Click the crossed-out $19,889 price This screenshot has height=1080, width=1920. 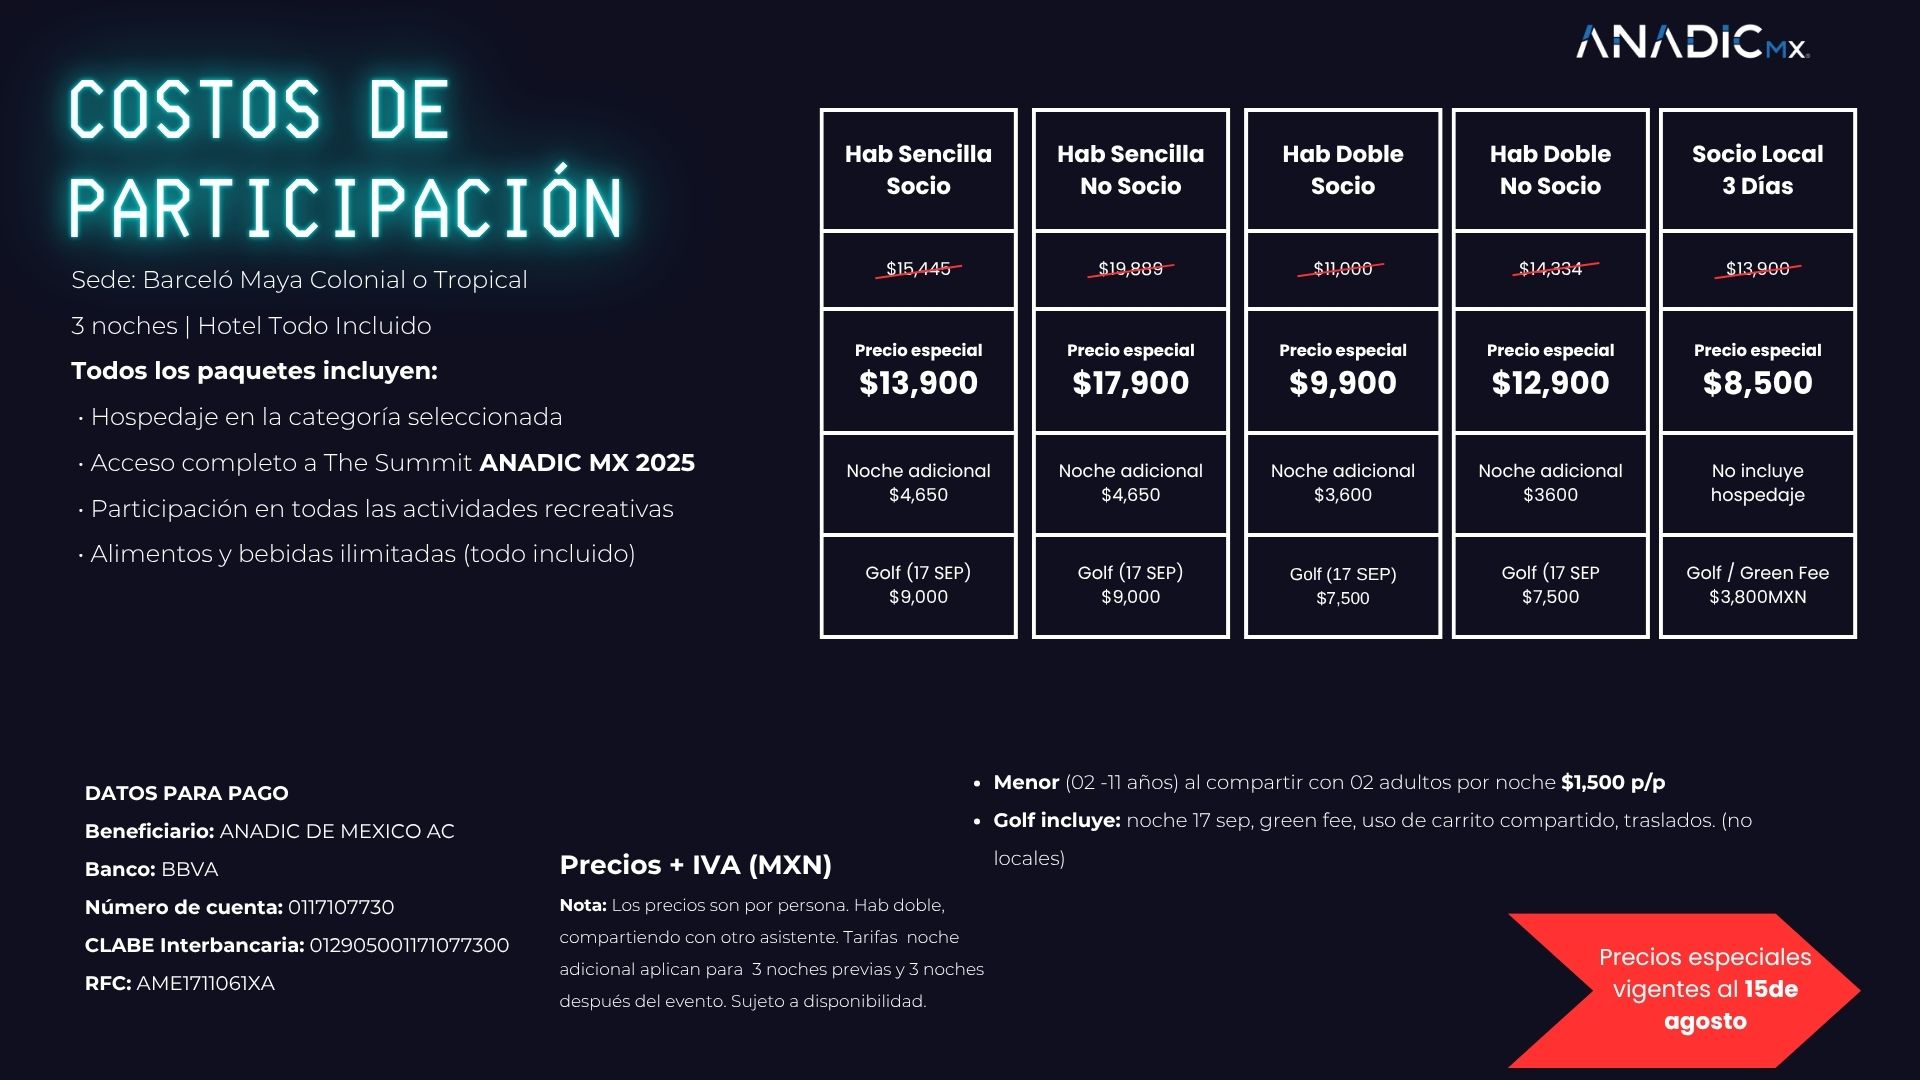point(1130,269)
